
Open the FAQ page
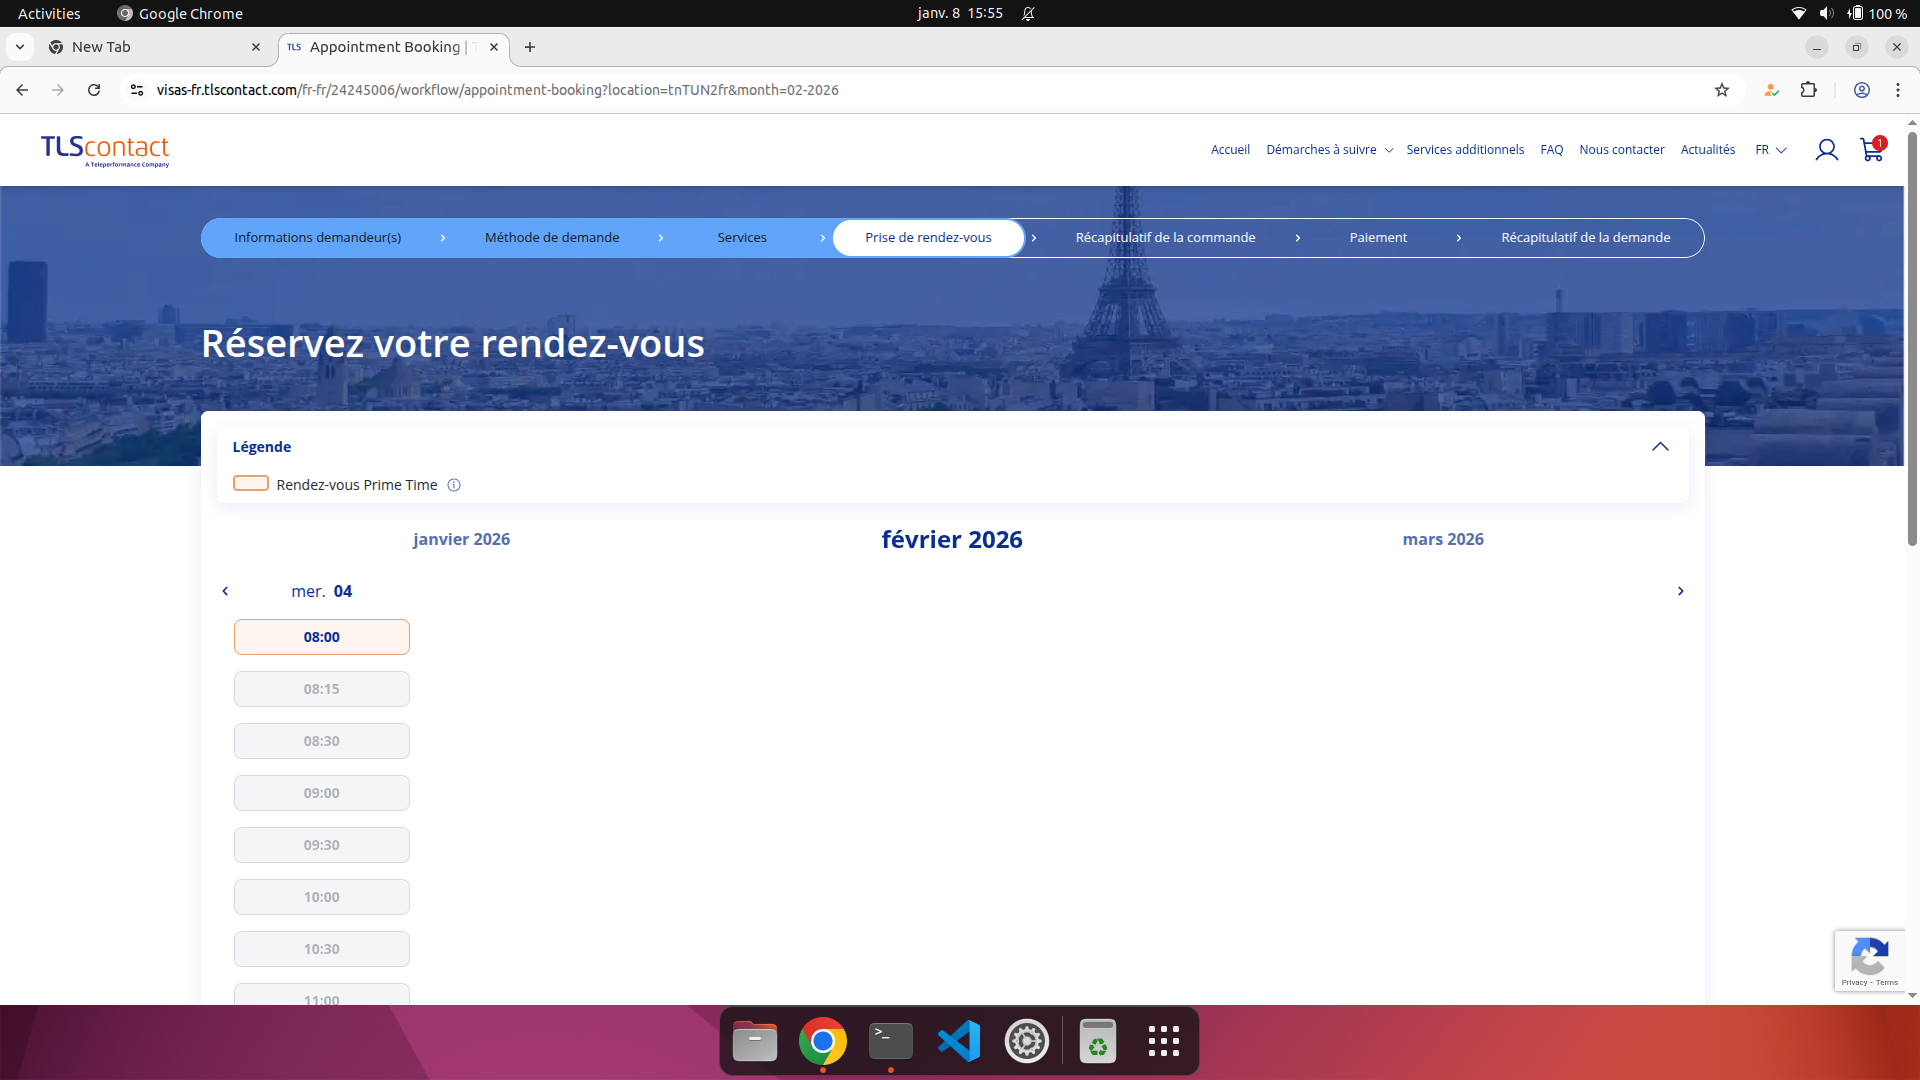coord(1551,149)
